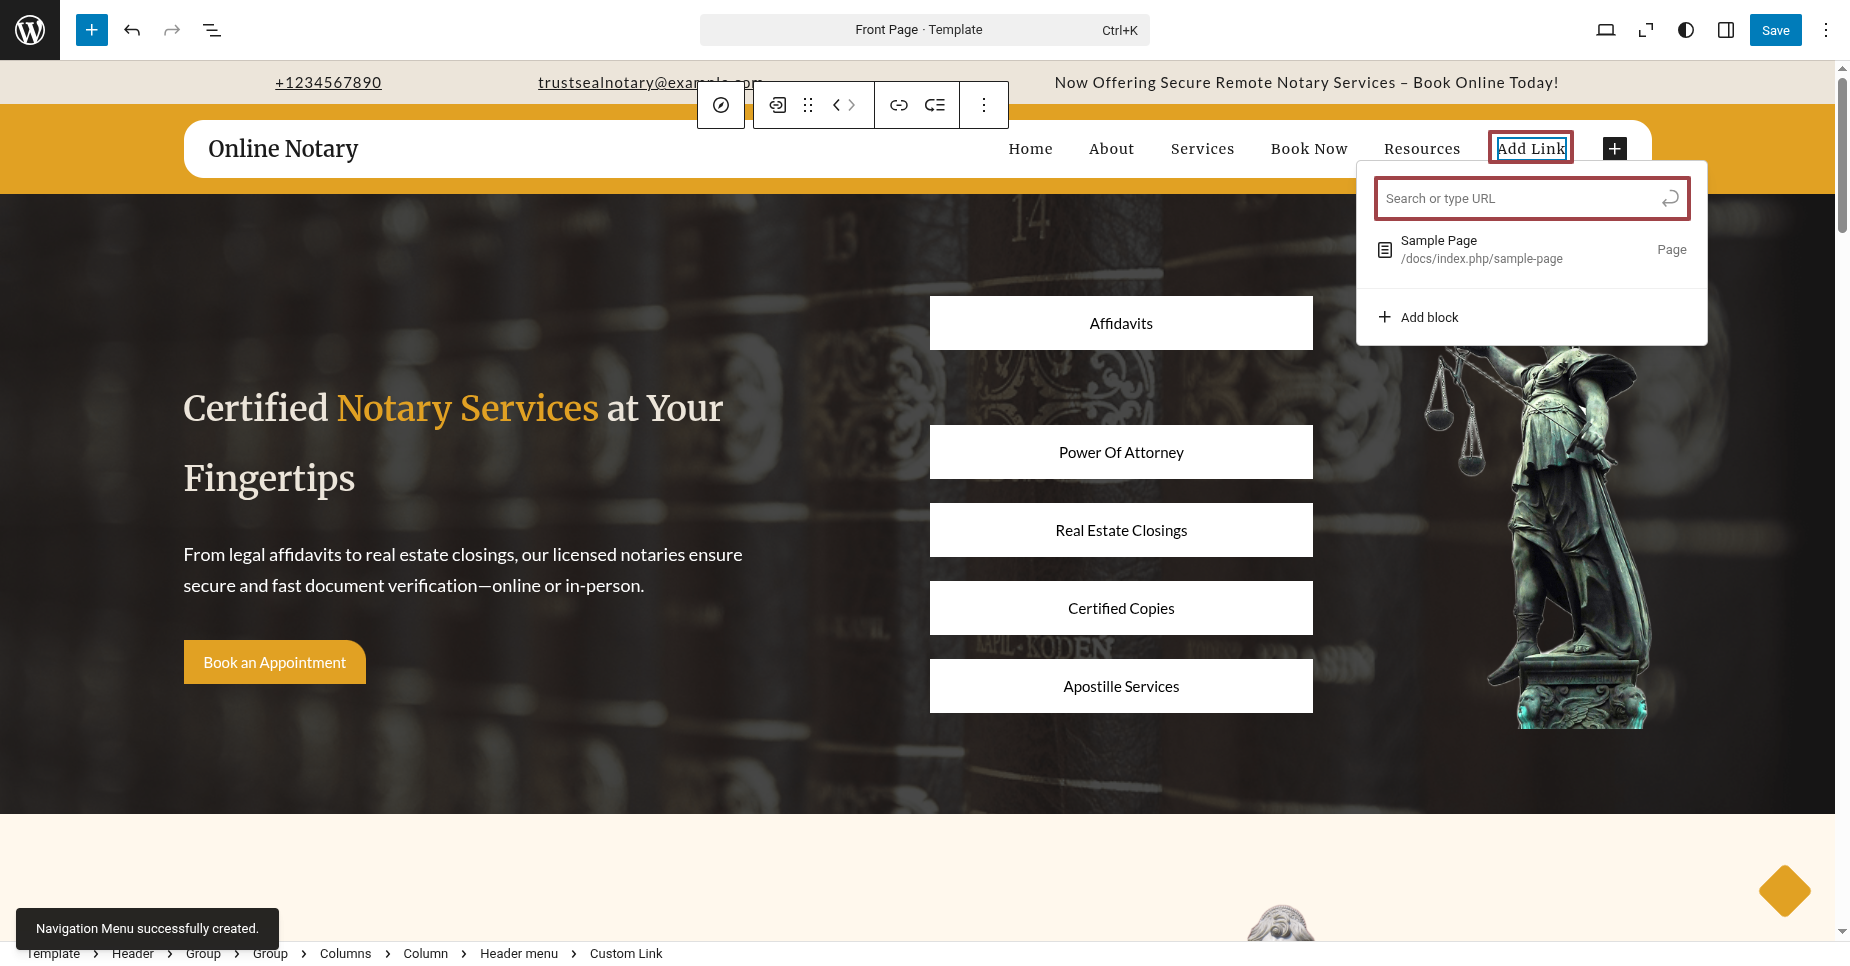Click the undo arrow in top bar
This screenshot has height=966, width=1850.
pos(132,30)
